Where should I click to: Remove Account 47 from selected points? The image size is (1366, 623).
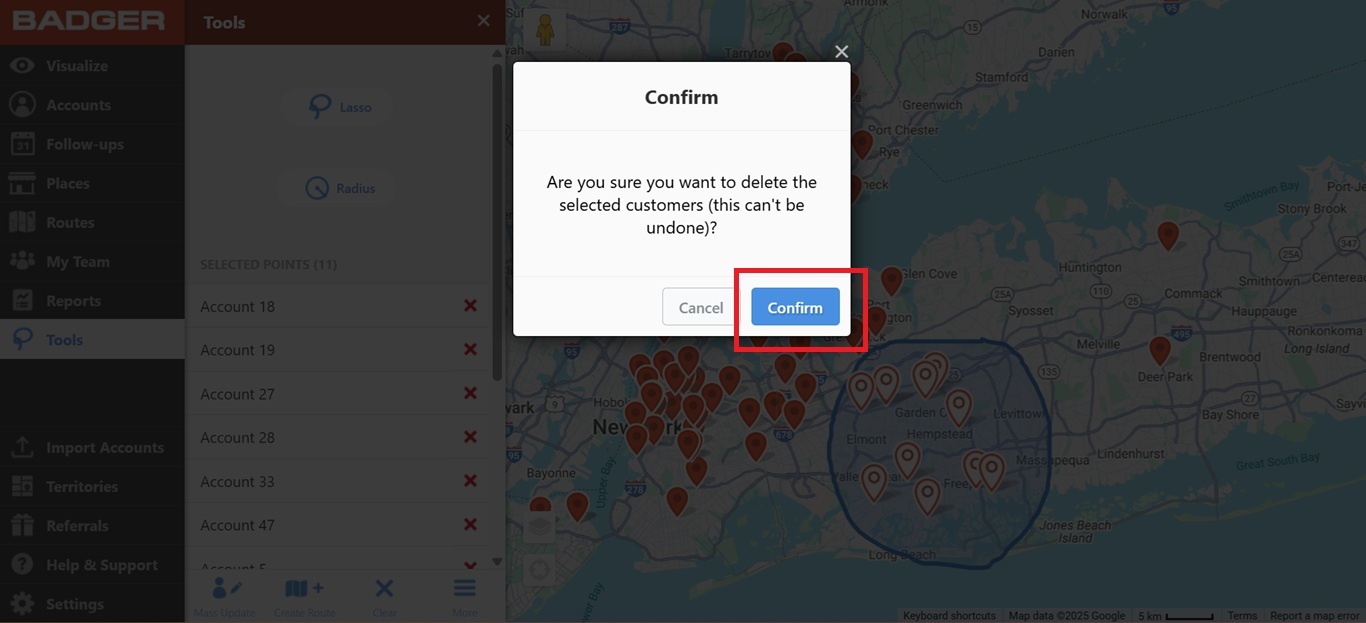point(470,525)
